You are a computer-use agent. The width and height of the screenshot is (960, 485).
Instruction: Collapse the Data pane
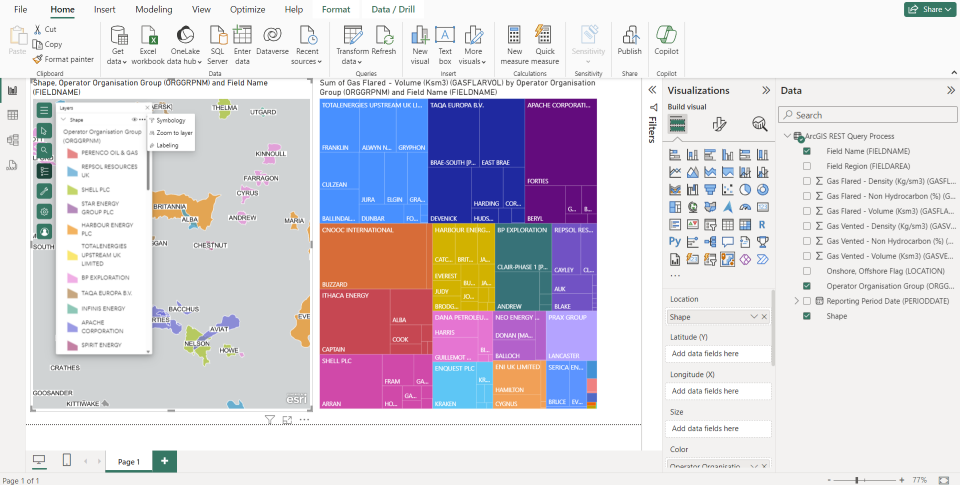coord(951,90)
